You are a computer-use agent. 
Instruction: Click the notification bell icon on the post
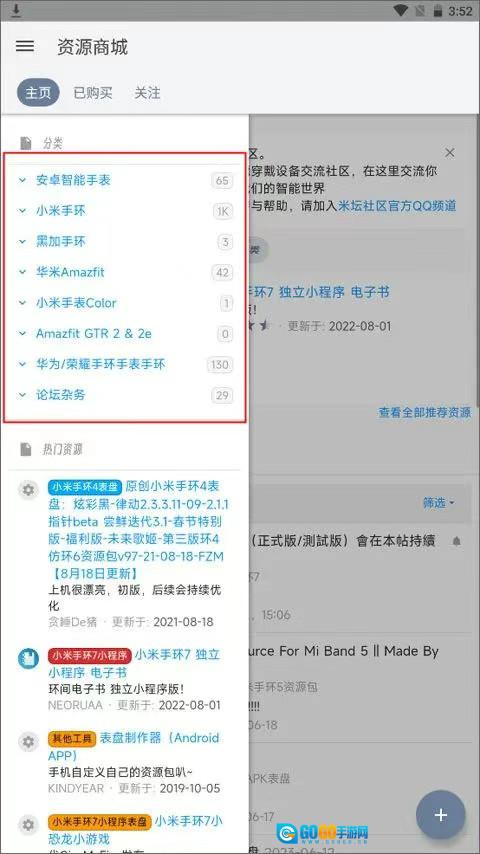457,541
